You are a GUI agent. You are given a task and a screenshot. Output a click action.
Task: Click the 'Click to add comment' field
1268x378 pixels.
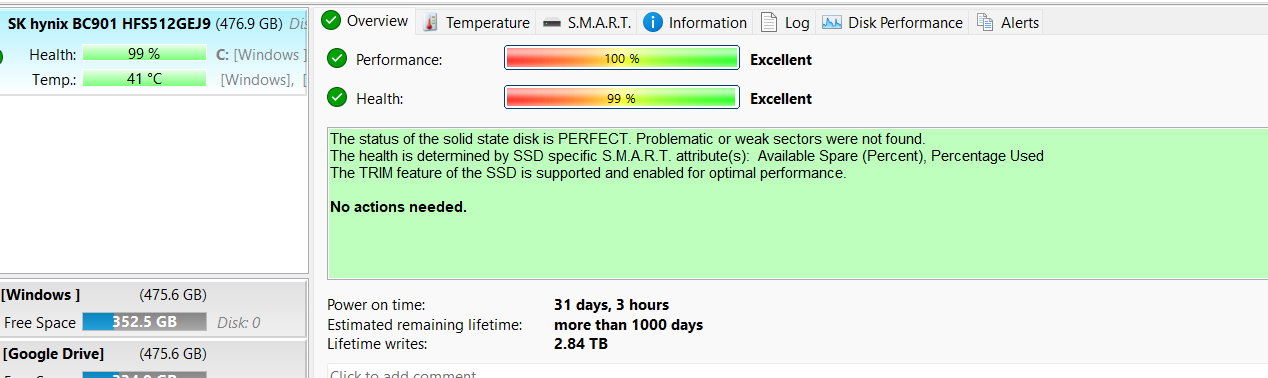pyautogui.click(x=797, y=372)
